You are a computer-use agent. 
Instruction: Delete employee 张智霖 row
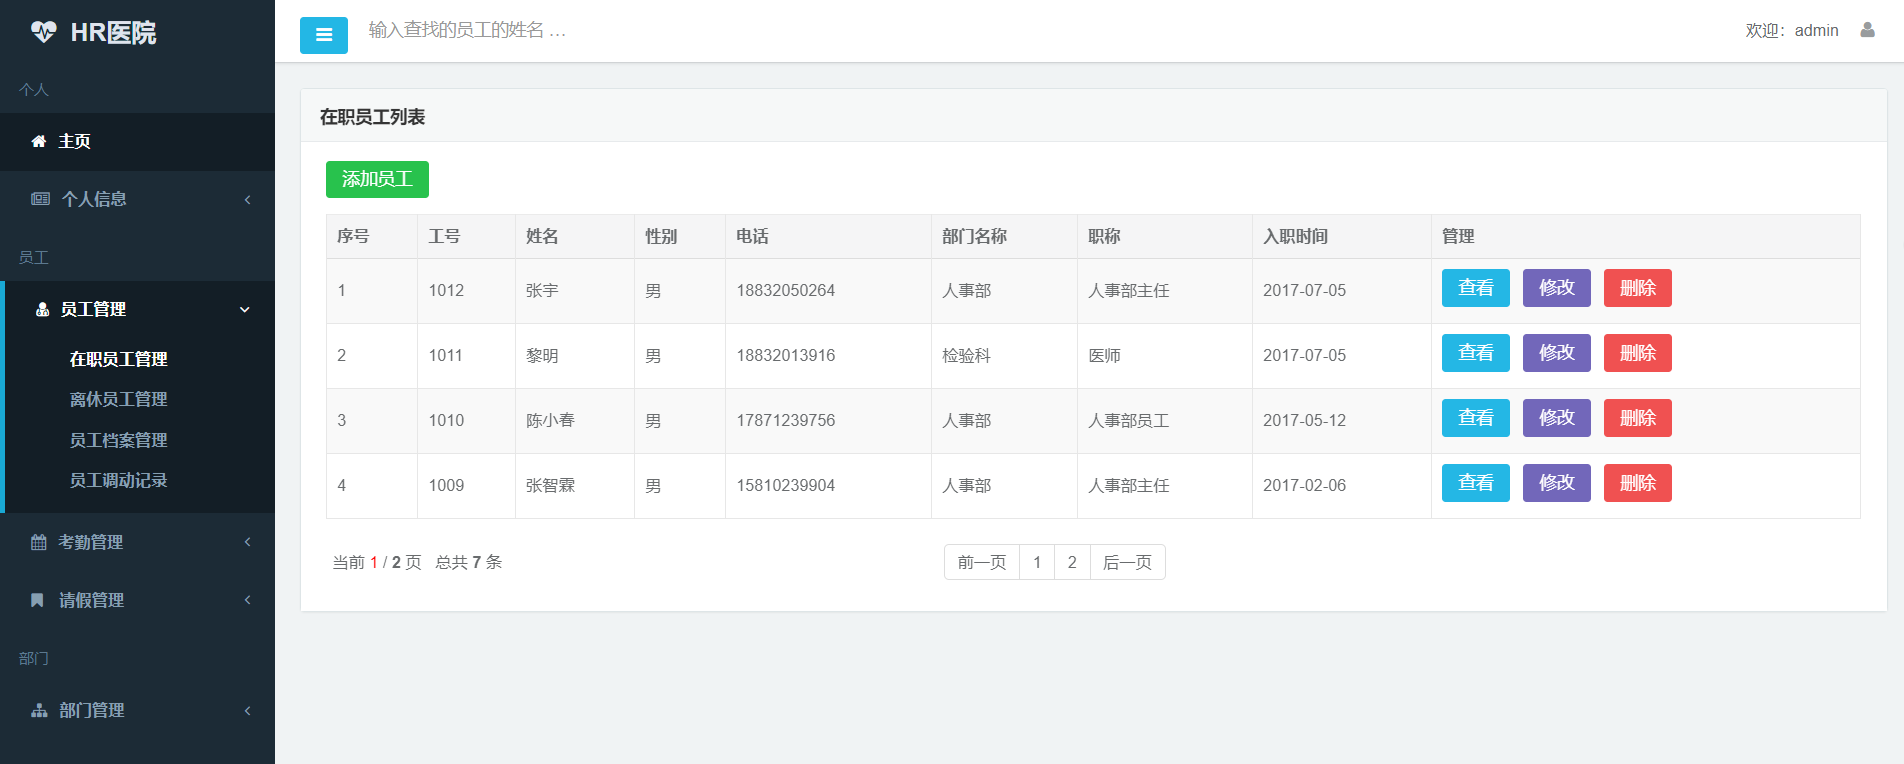(x=1638, y=483)
